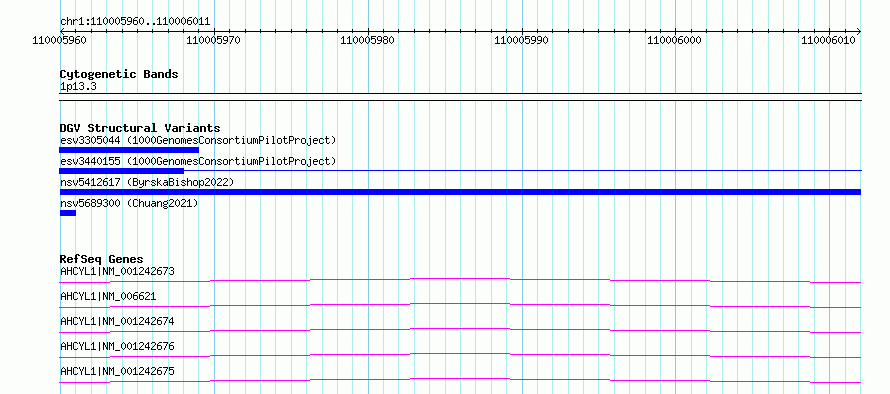
Task: Open AHCYL1|NM_001242676 transcript label
Action: click(117, 346)
